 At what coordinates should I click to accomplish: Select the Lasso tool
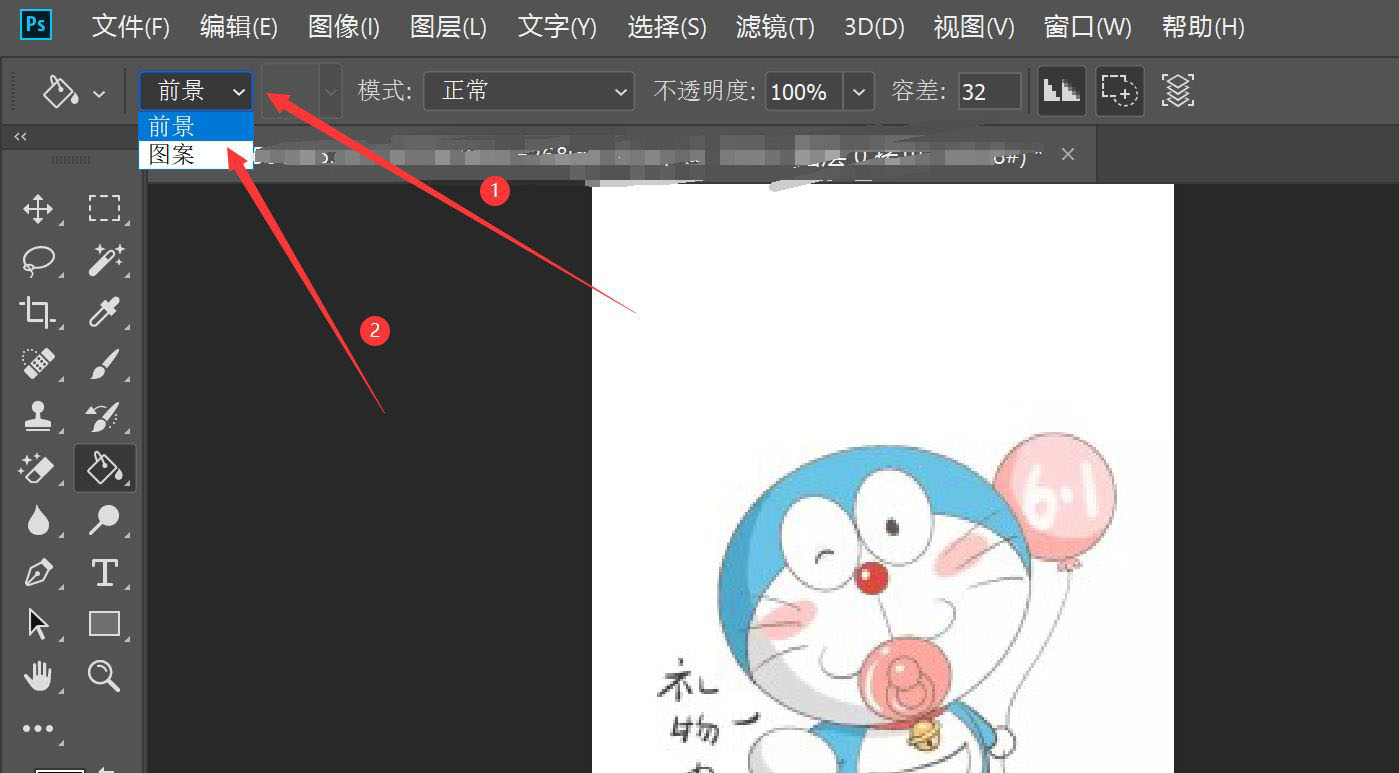click(38, 261)
